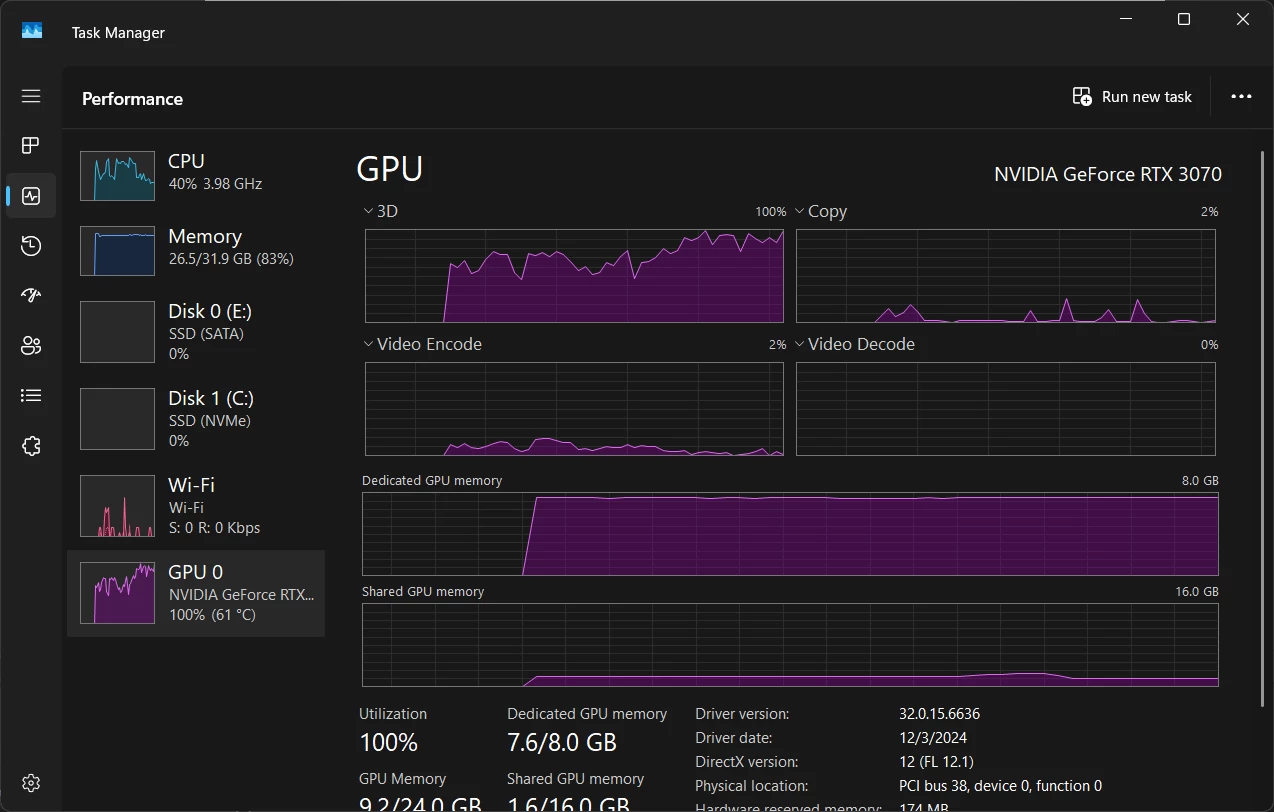
Task: Select the GPU 0 item
Action: pos(196,593)
